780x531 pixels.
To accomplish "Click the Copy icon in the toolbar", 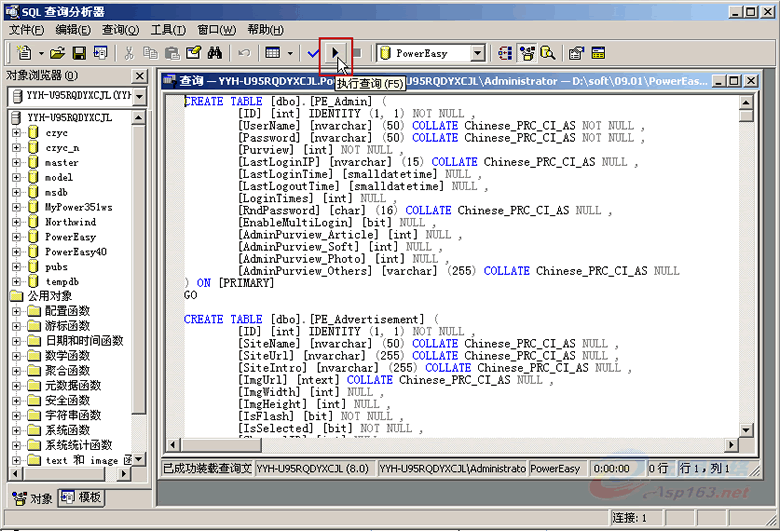I will [x=150, y=53].
